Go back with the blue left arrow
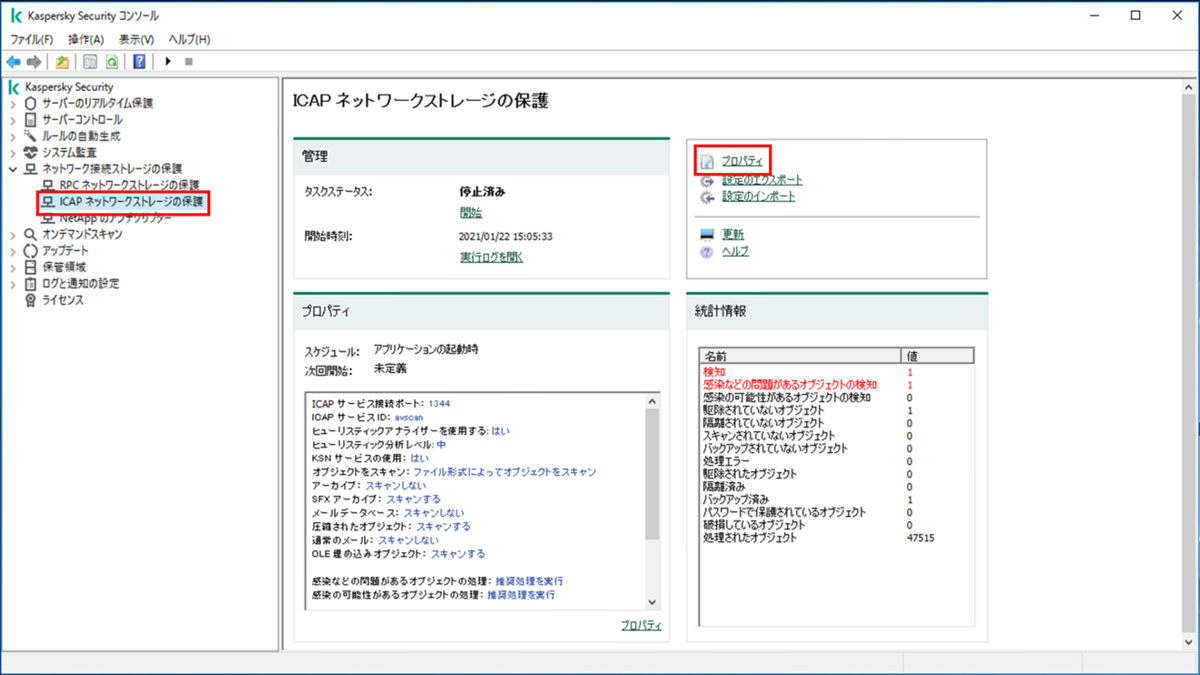Viewport: 1200px width, 675px height. point(14,61)
